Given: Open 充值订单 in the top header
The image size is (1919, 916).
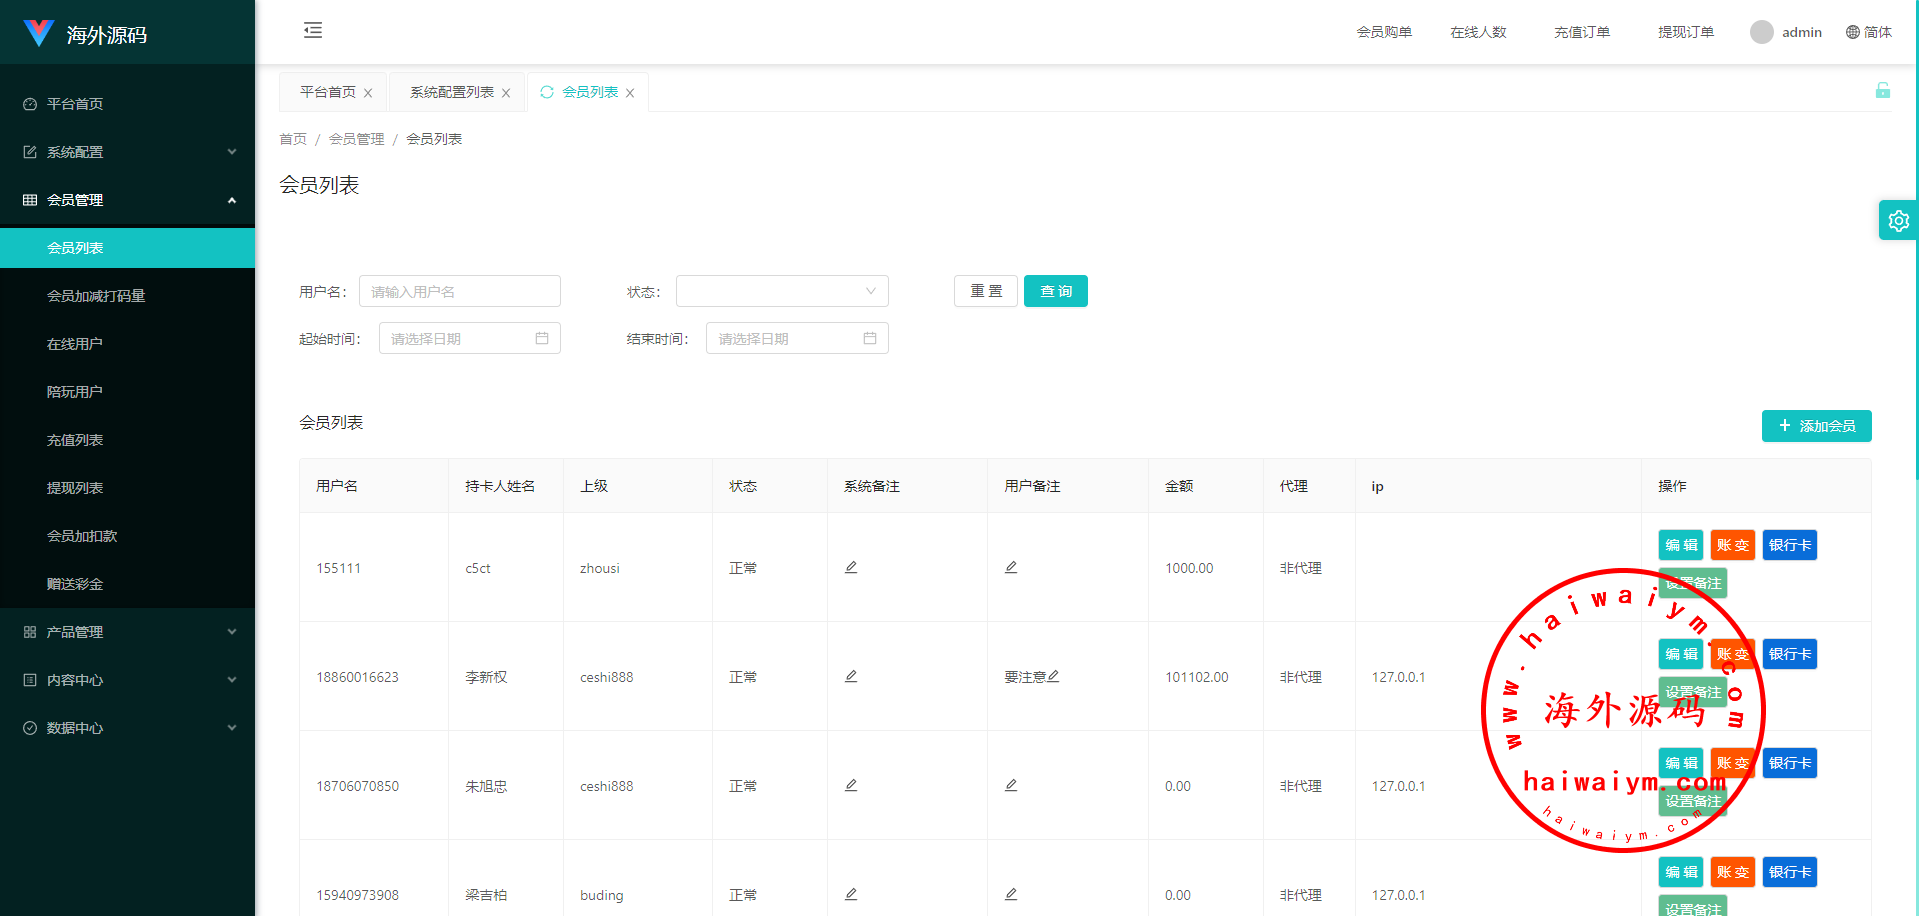Looking at the screenshot, I should coord(1581,32).
